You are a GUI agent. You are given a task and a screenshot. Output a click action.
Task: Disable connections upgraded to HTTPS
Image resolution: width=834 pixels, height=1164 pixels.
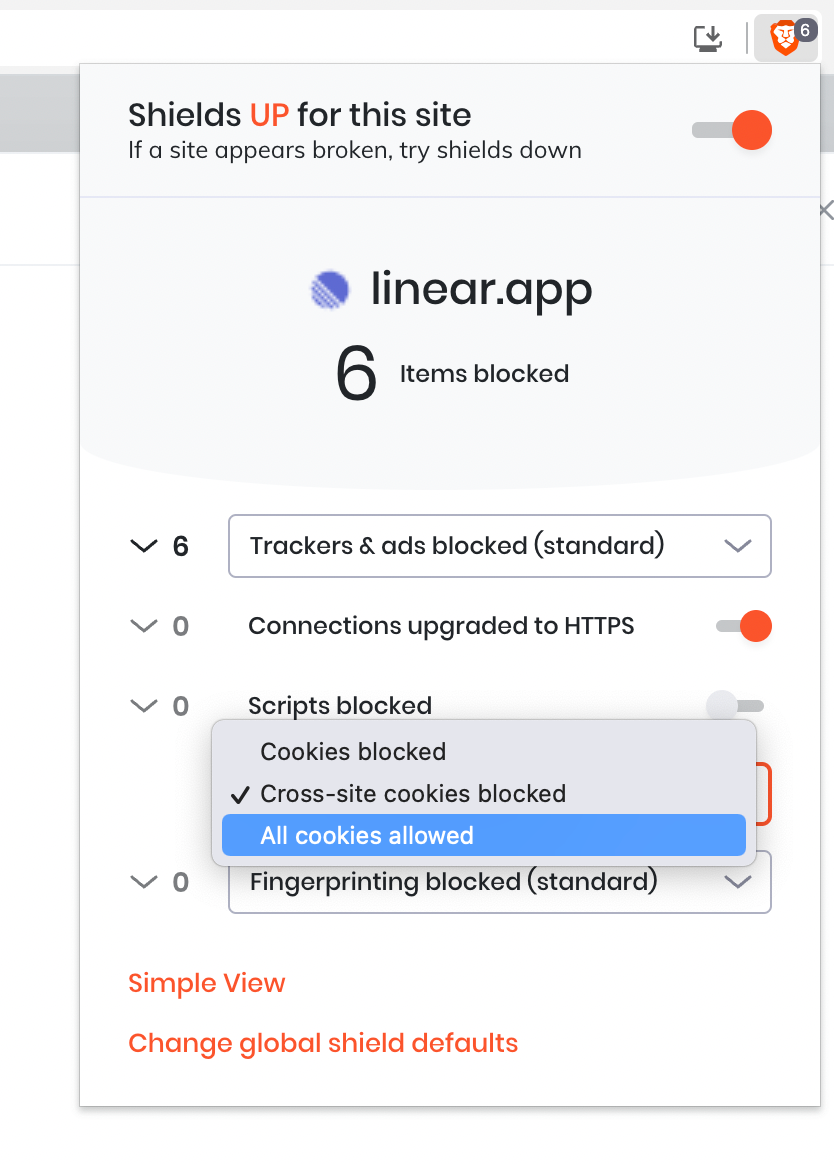click(744, 625)
